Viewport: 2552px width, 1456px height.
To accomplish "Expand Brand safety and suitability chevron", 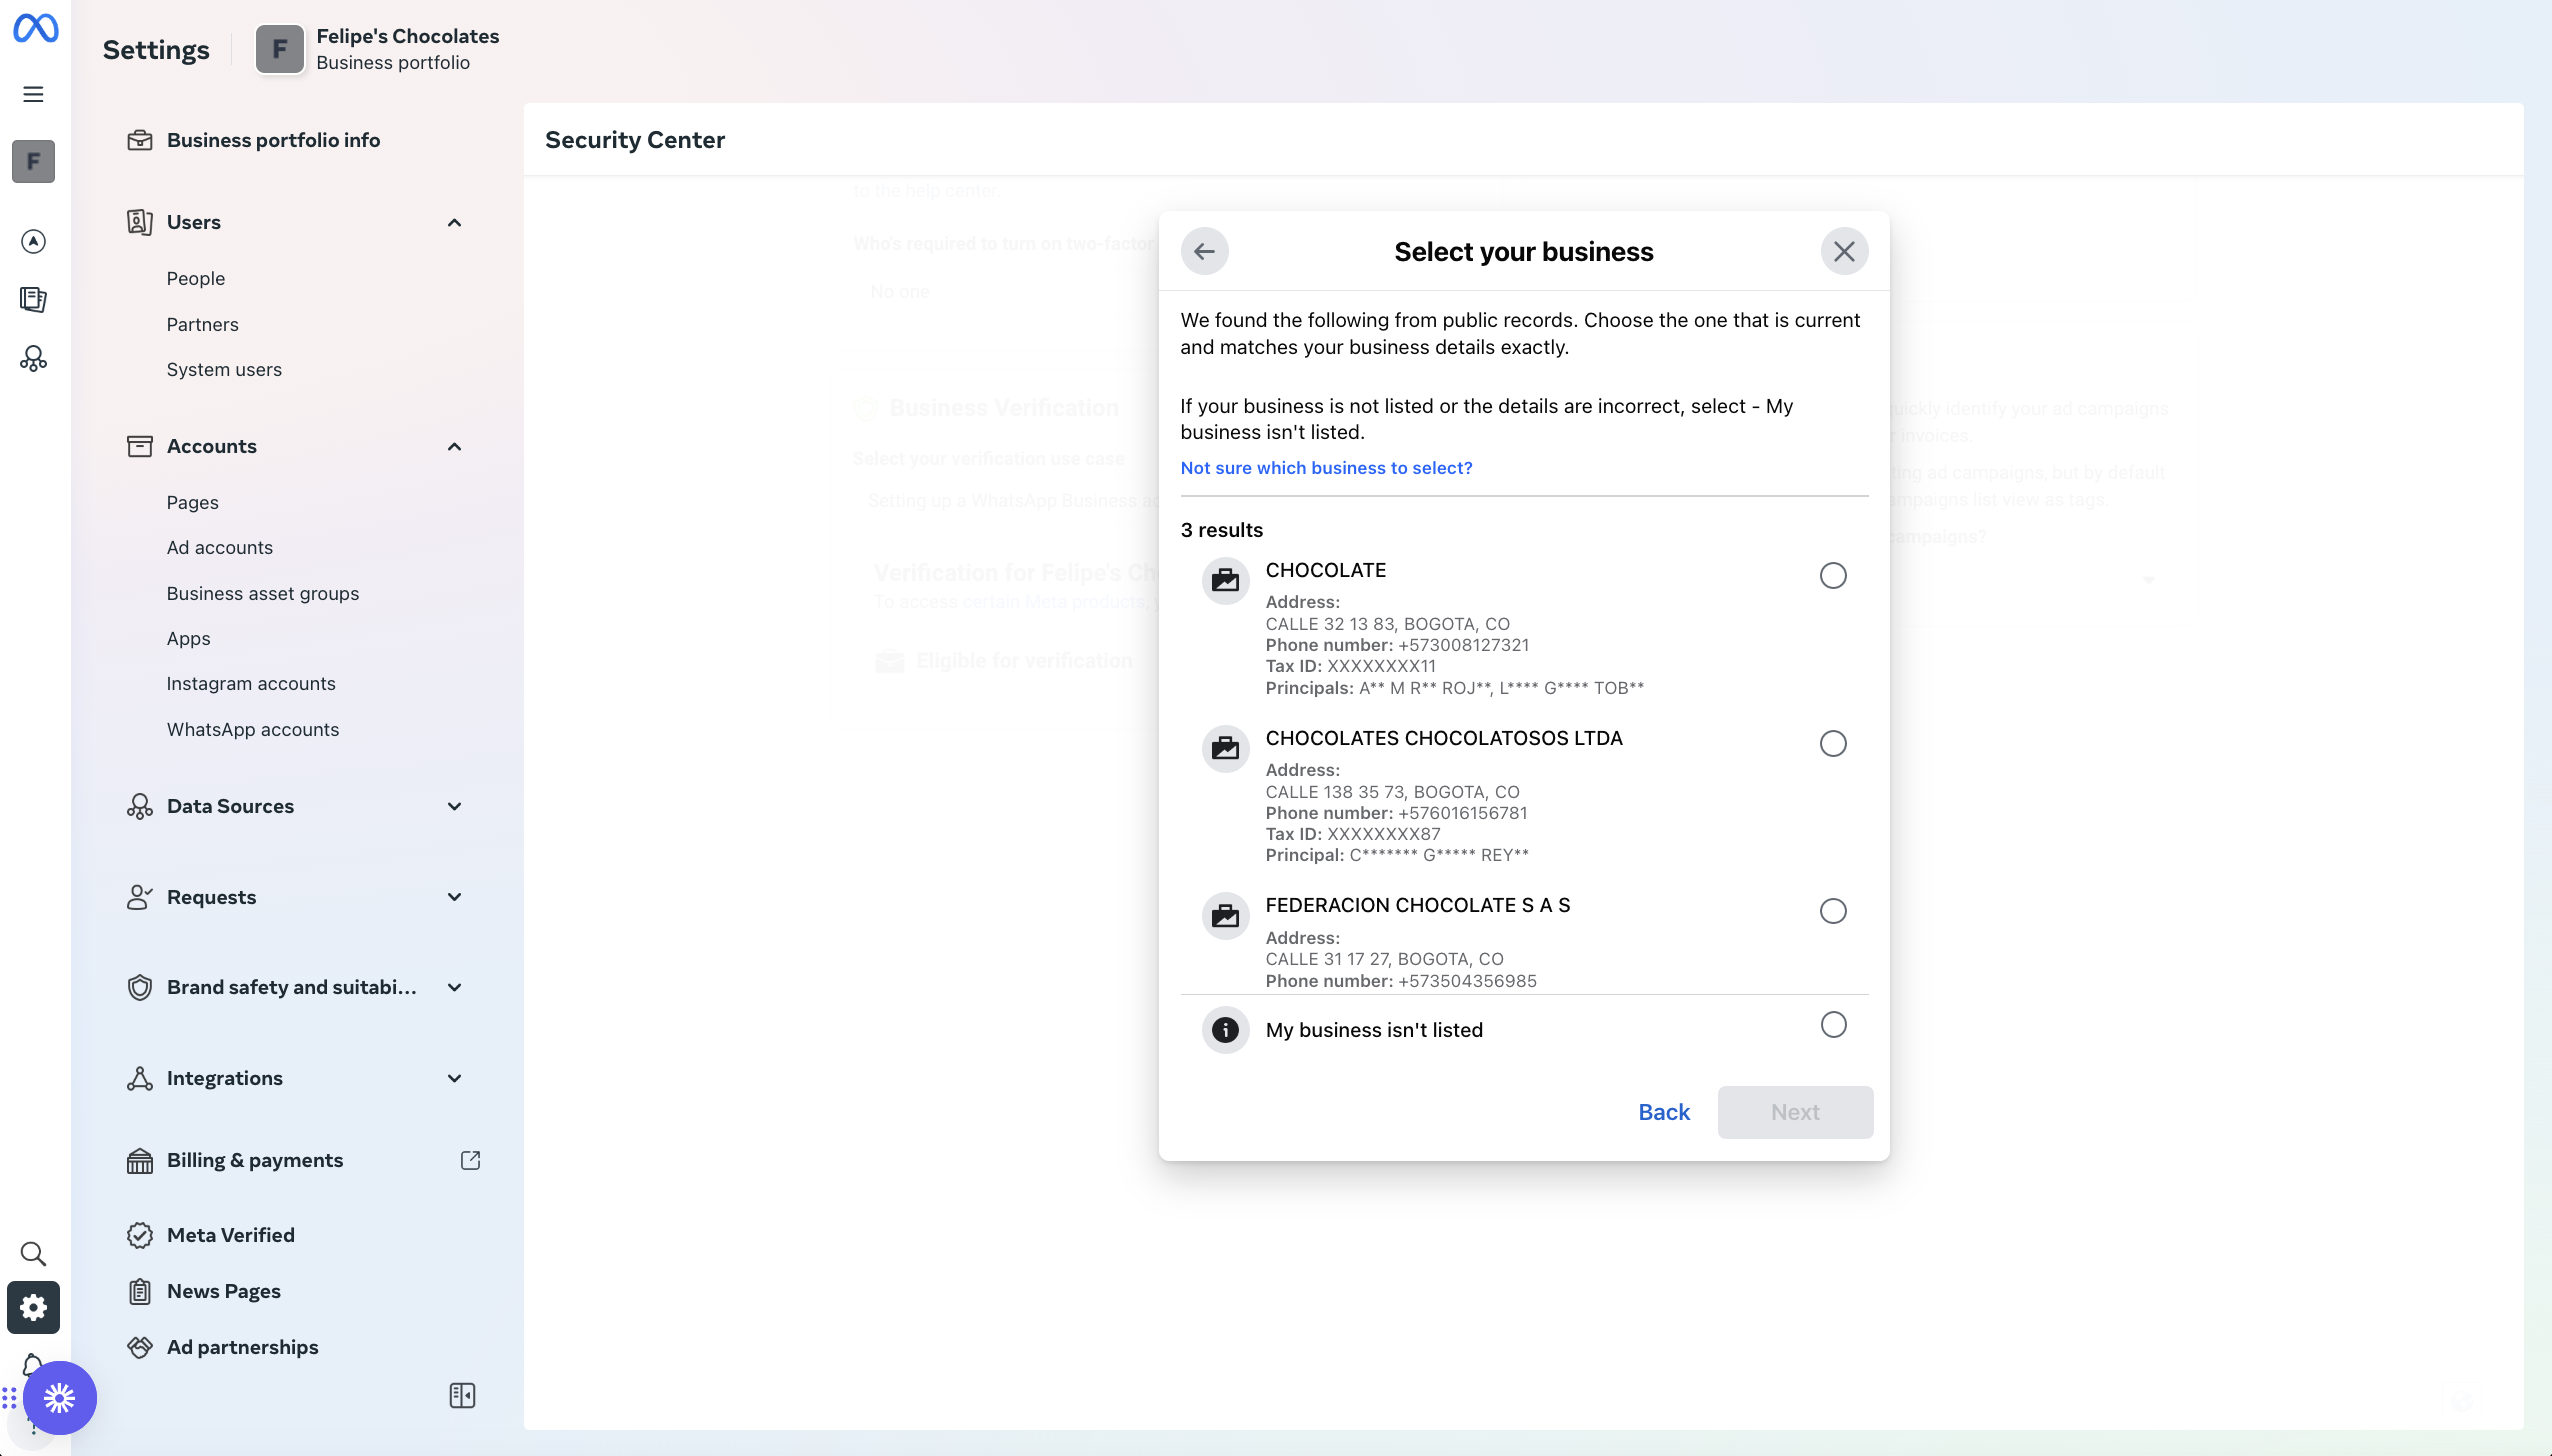I will click(x=454, y=987).
